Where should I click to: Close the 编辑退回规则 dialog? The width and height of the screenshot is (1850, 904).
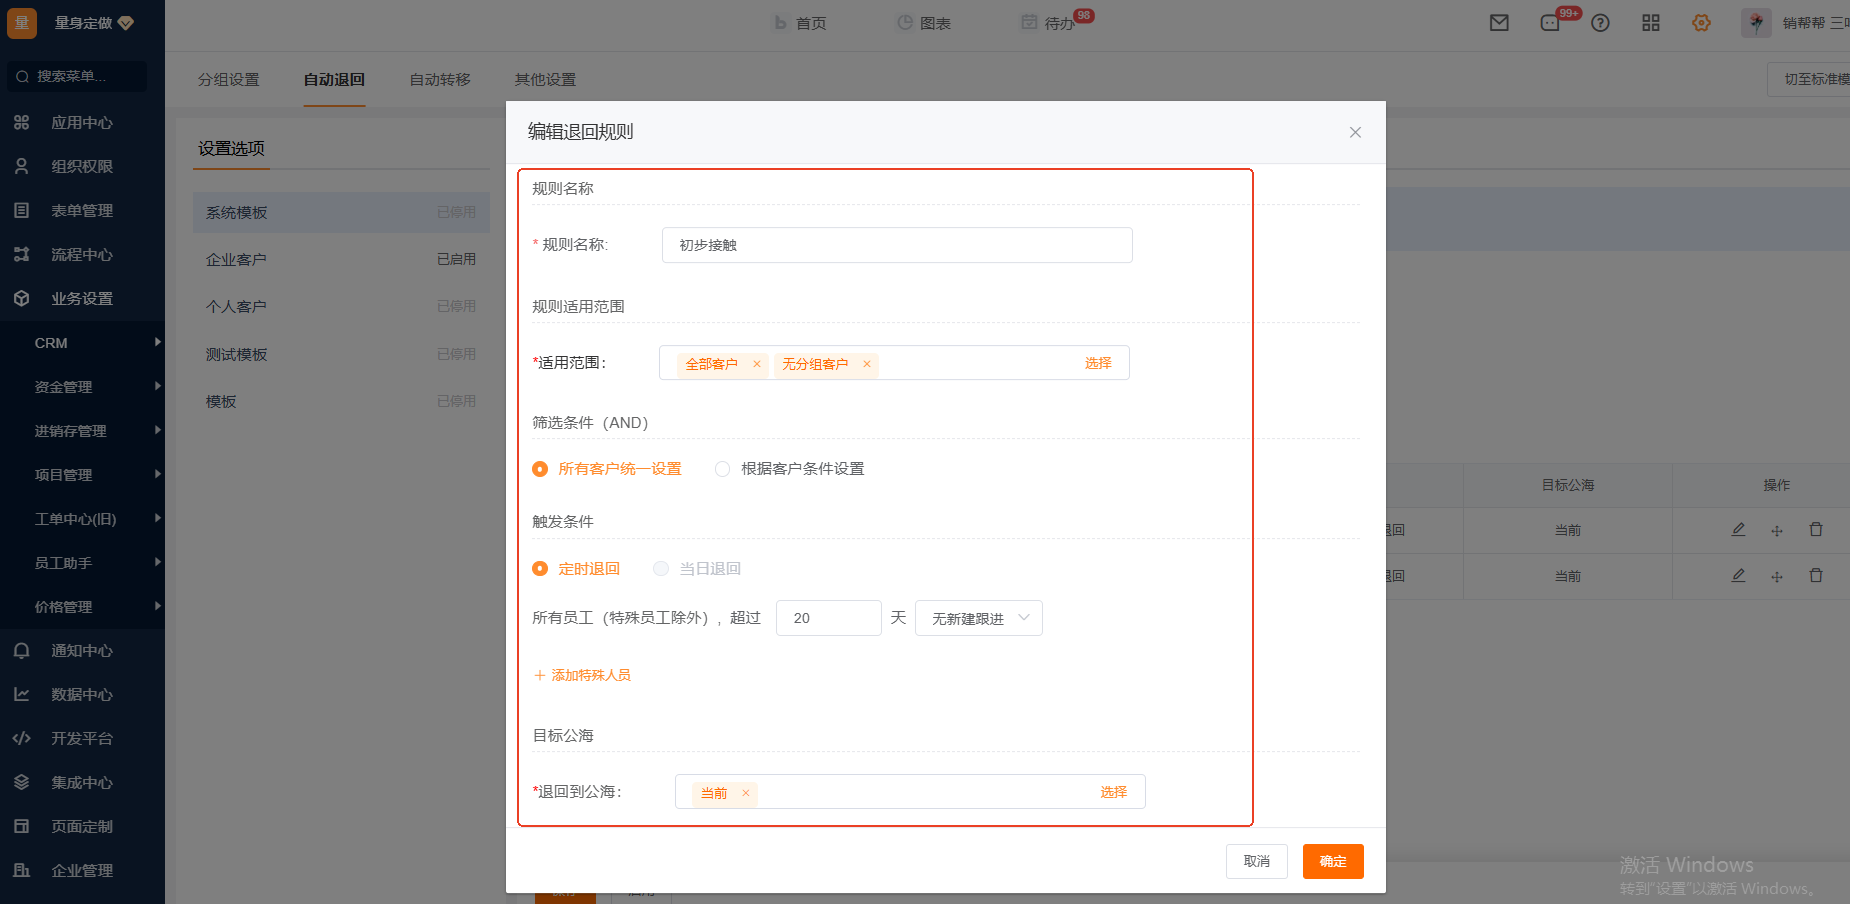[1355, 132]
